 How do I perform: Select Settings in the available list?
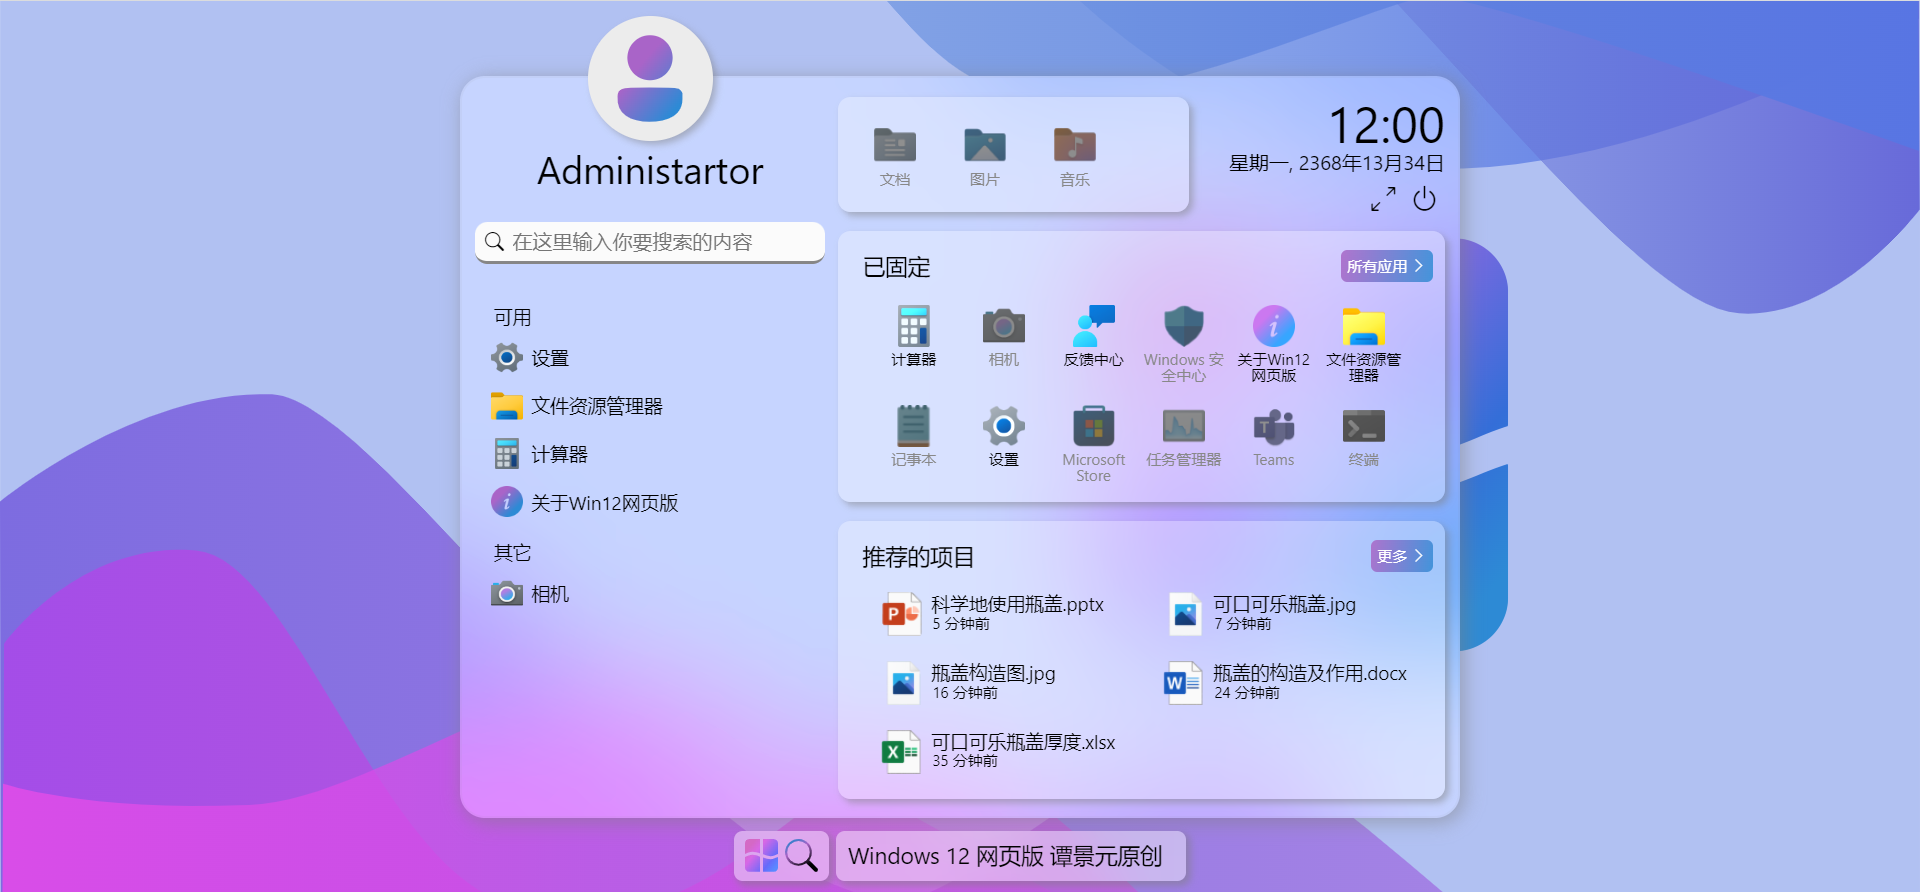pos(549,358)
